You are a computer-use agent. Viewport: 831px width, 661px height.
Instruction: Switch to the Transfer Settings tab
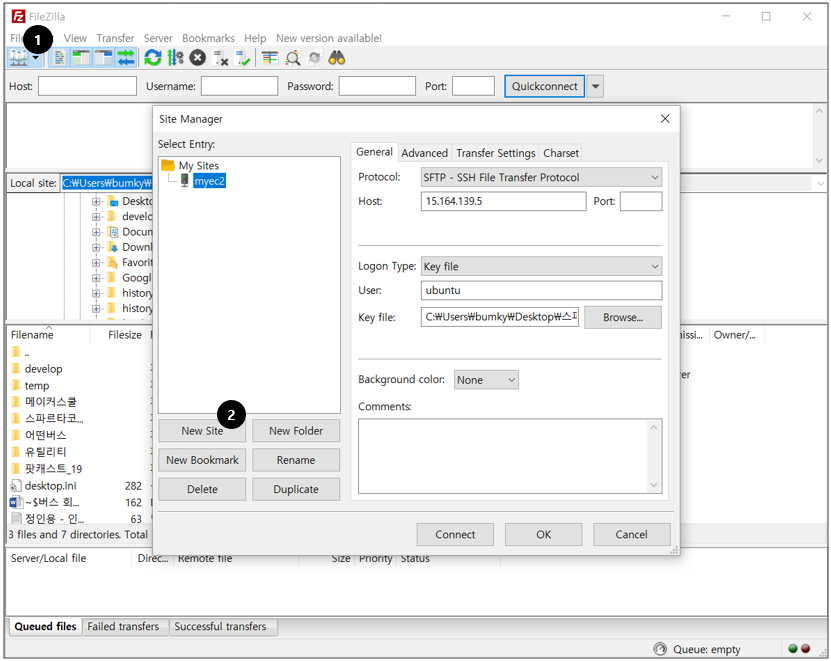point(496,153)
